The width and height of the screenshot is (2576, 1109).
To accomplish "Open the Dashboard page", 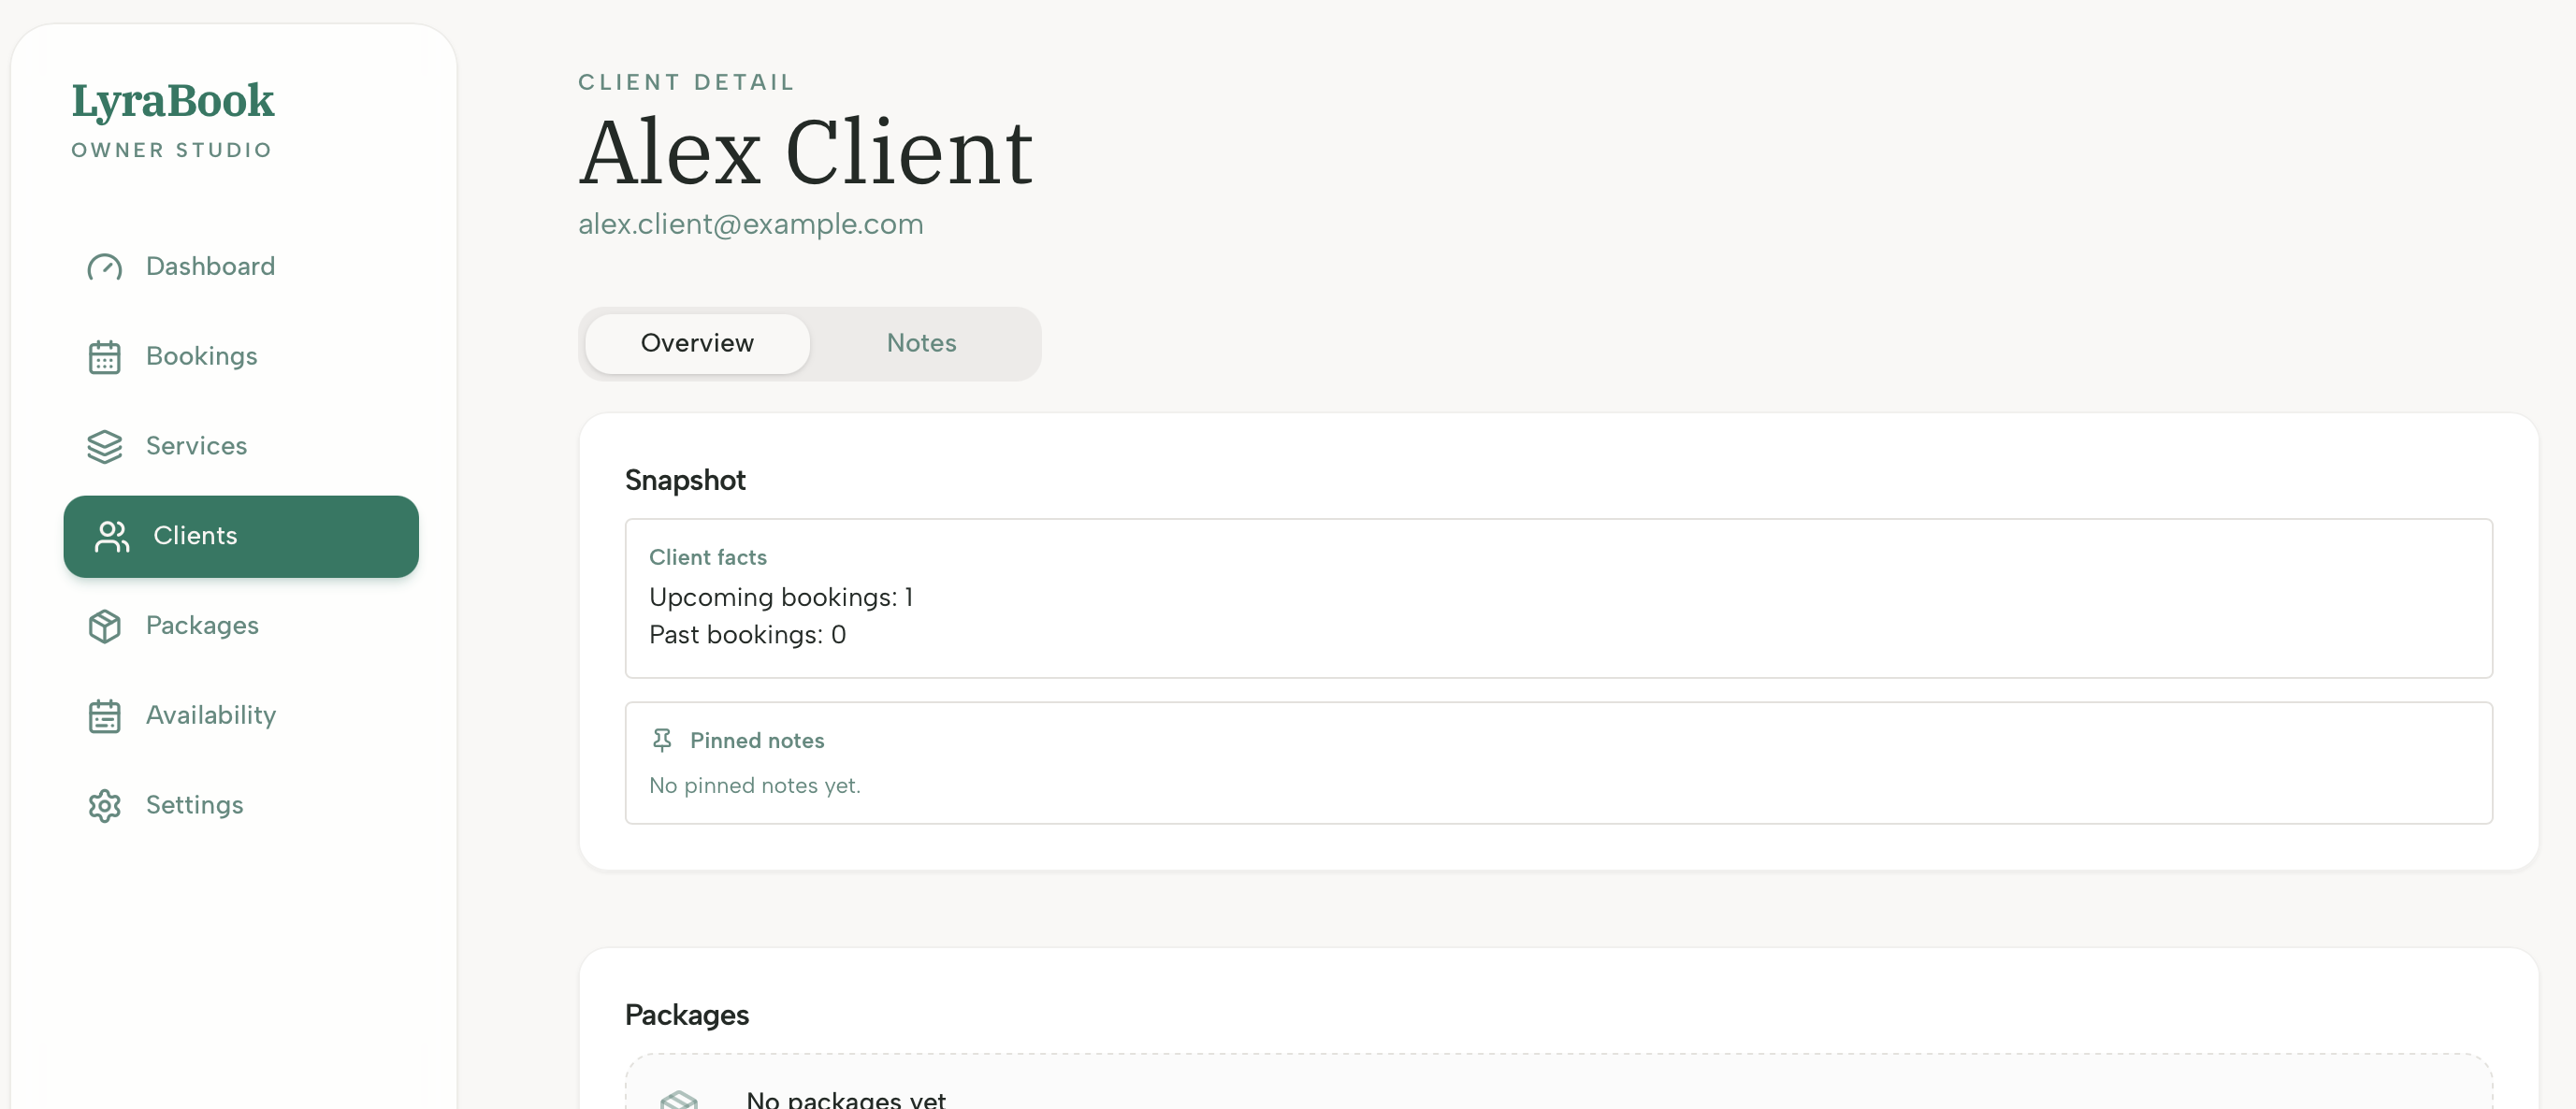I will coord(210,266).
